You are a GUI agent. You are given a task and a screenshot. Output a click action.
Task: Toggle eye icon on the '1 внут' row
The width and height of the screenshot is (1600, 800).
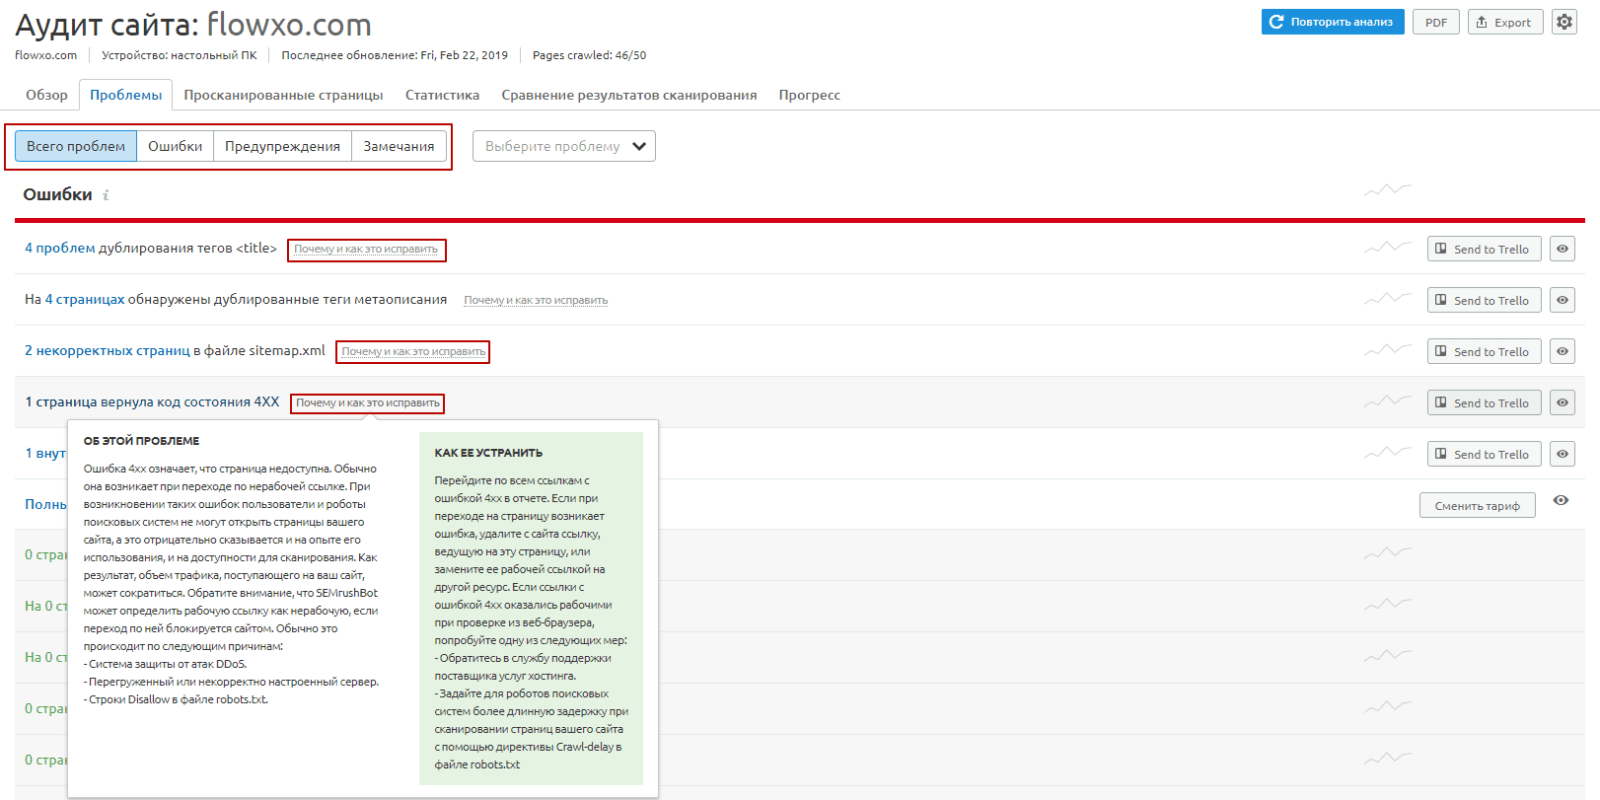(1562, 454)
